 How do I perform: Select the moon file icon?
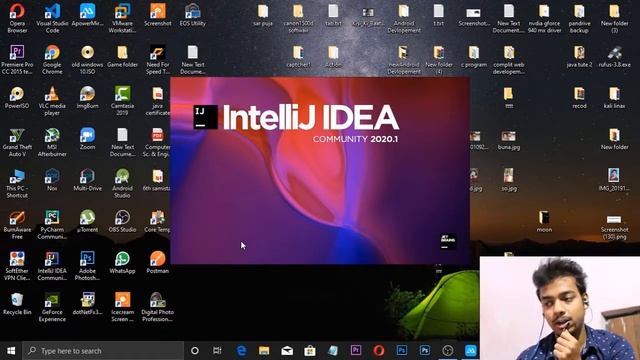544,221
